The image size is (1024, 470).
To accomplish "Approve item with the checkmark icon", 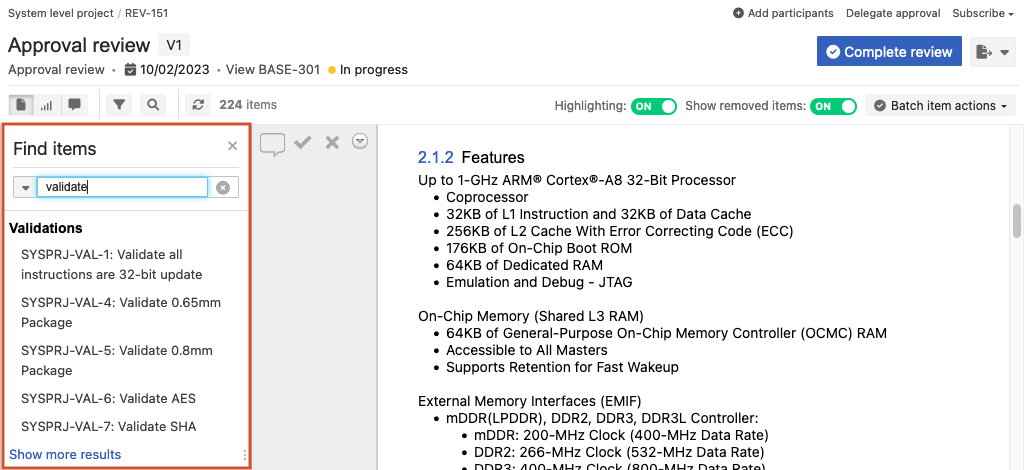I will (x=303, y=143).
